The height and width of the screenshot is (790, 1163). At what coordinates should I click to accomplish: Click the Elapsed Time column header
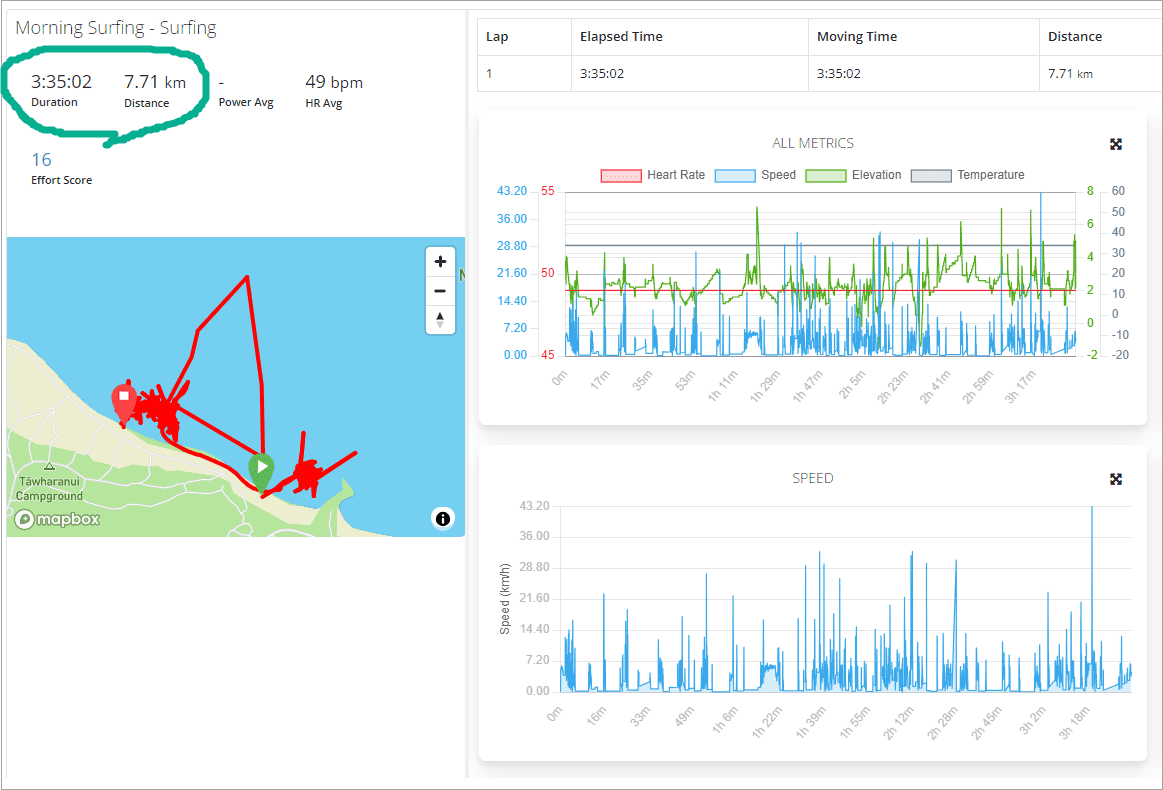tap(689, 37)
